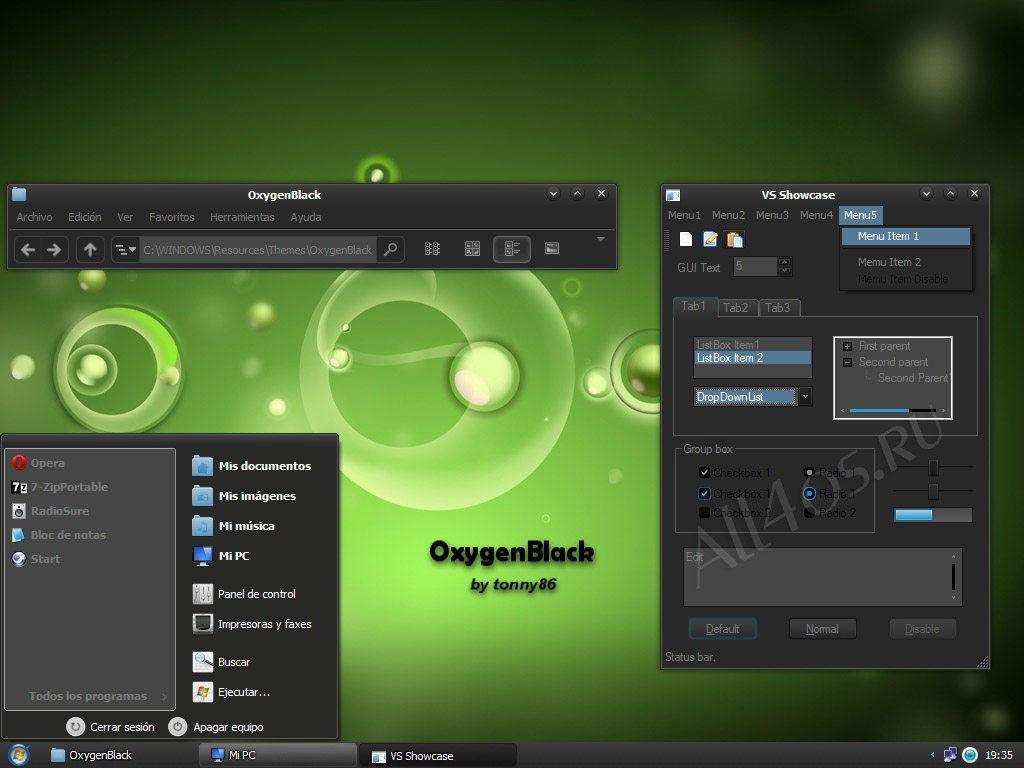The height and width of the screenshot is (768, 1024).
Task: Click the new blank document icon in VS Showcase
Action: (x=686, y=240)
